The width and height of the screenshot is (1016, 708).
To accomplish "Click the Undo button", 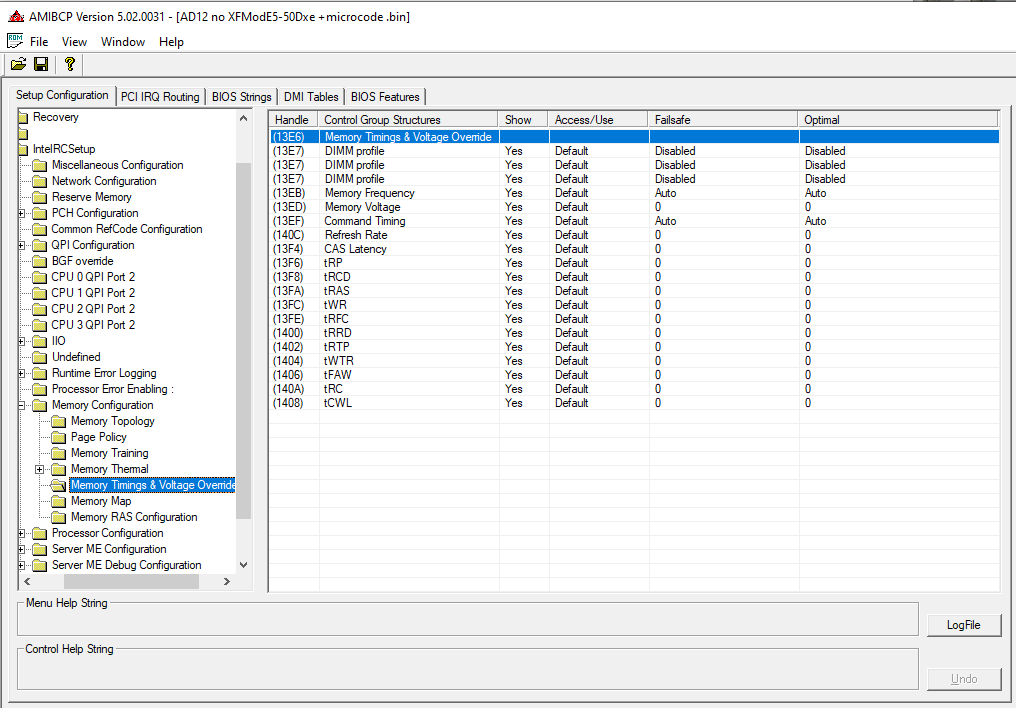I will pos(964,679).
